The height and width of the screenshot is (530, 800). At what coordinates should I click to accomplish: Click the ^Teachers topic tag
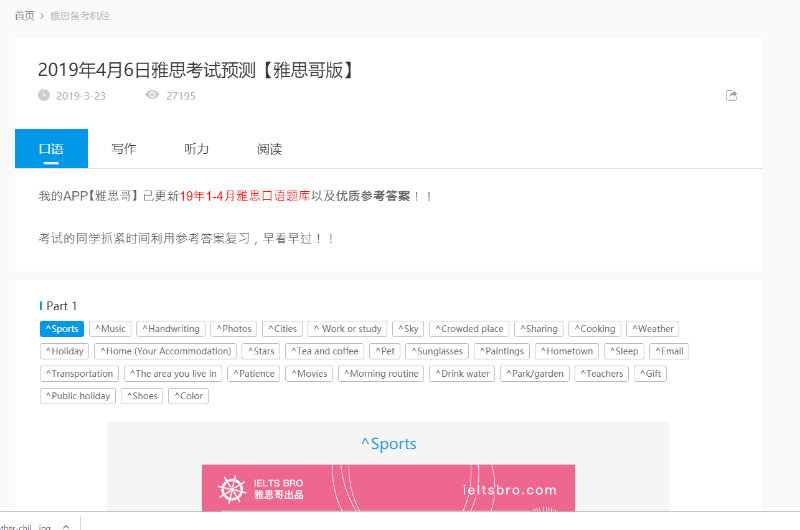coord(602,374)
